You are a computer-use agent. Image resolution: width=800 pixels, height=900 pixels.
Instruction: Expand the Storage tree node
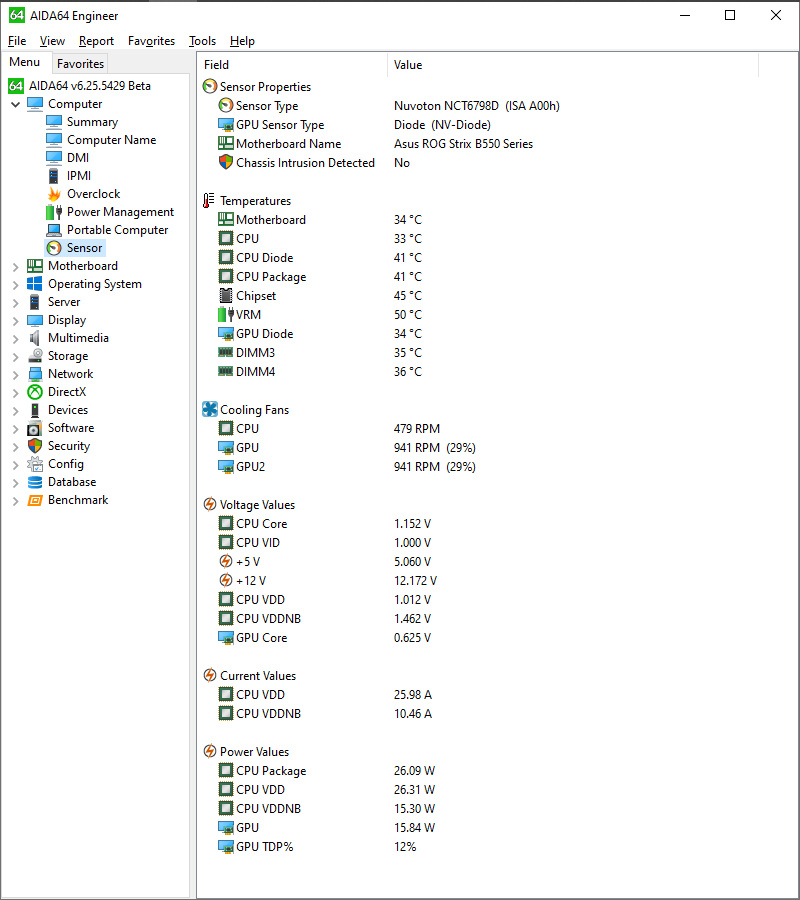tap(15, 356)
